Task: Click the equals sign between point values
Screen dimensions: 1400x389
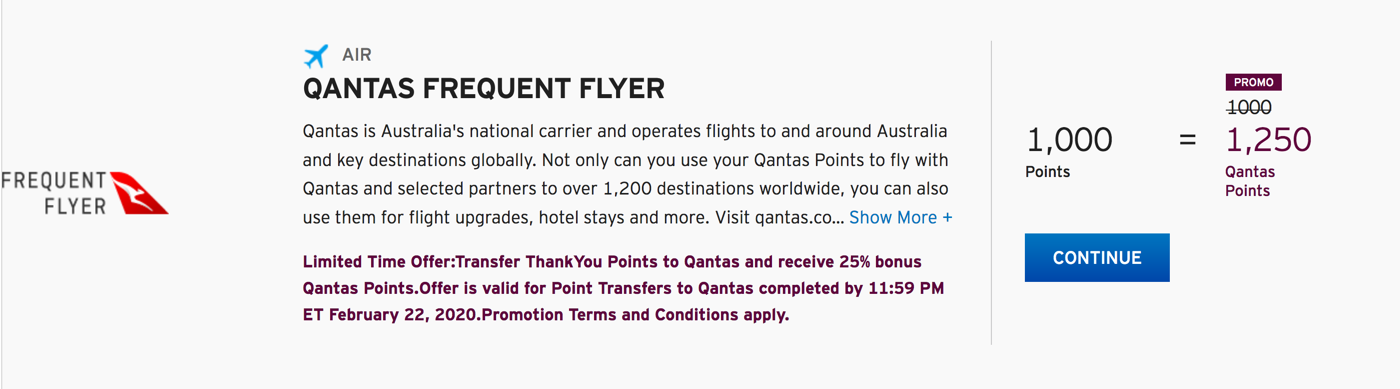Action: pyautogui.click(x=1187, y=140)
